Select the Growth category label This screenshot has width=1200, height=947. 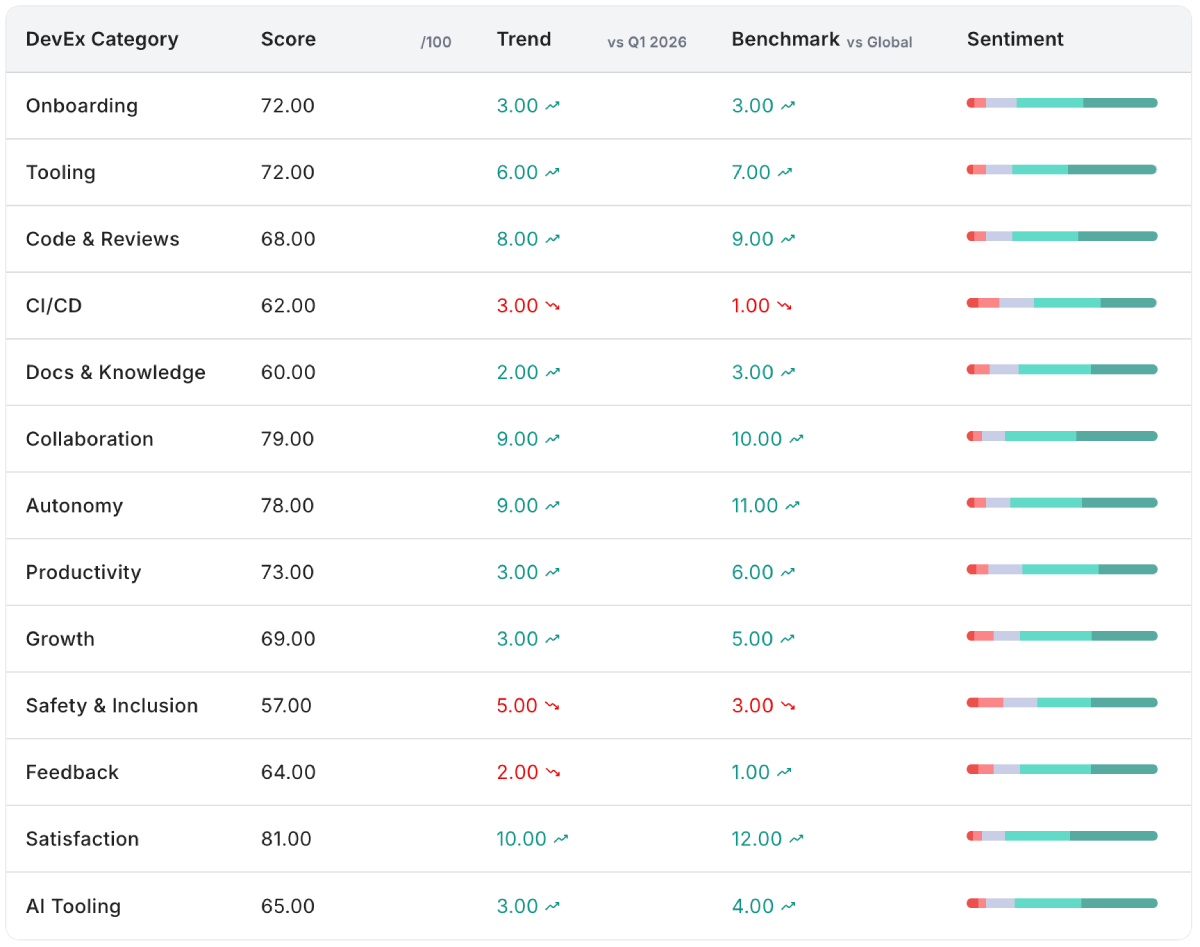point(60,639)
